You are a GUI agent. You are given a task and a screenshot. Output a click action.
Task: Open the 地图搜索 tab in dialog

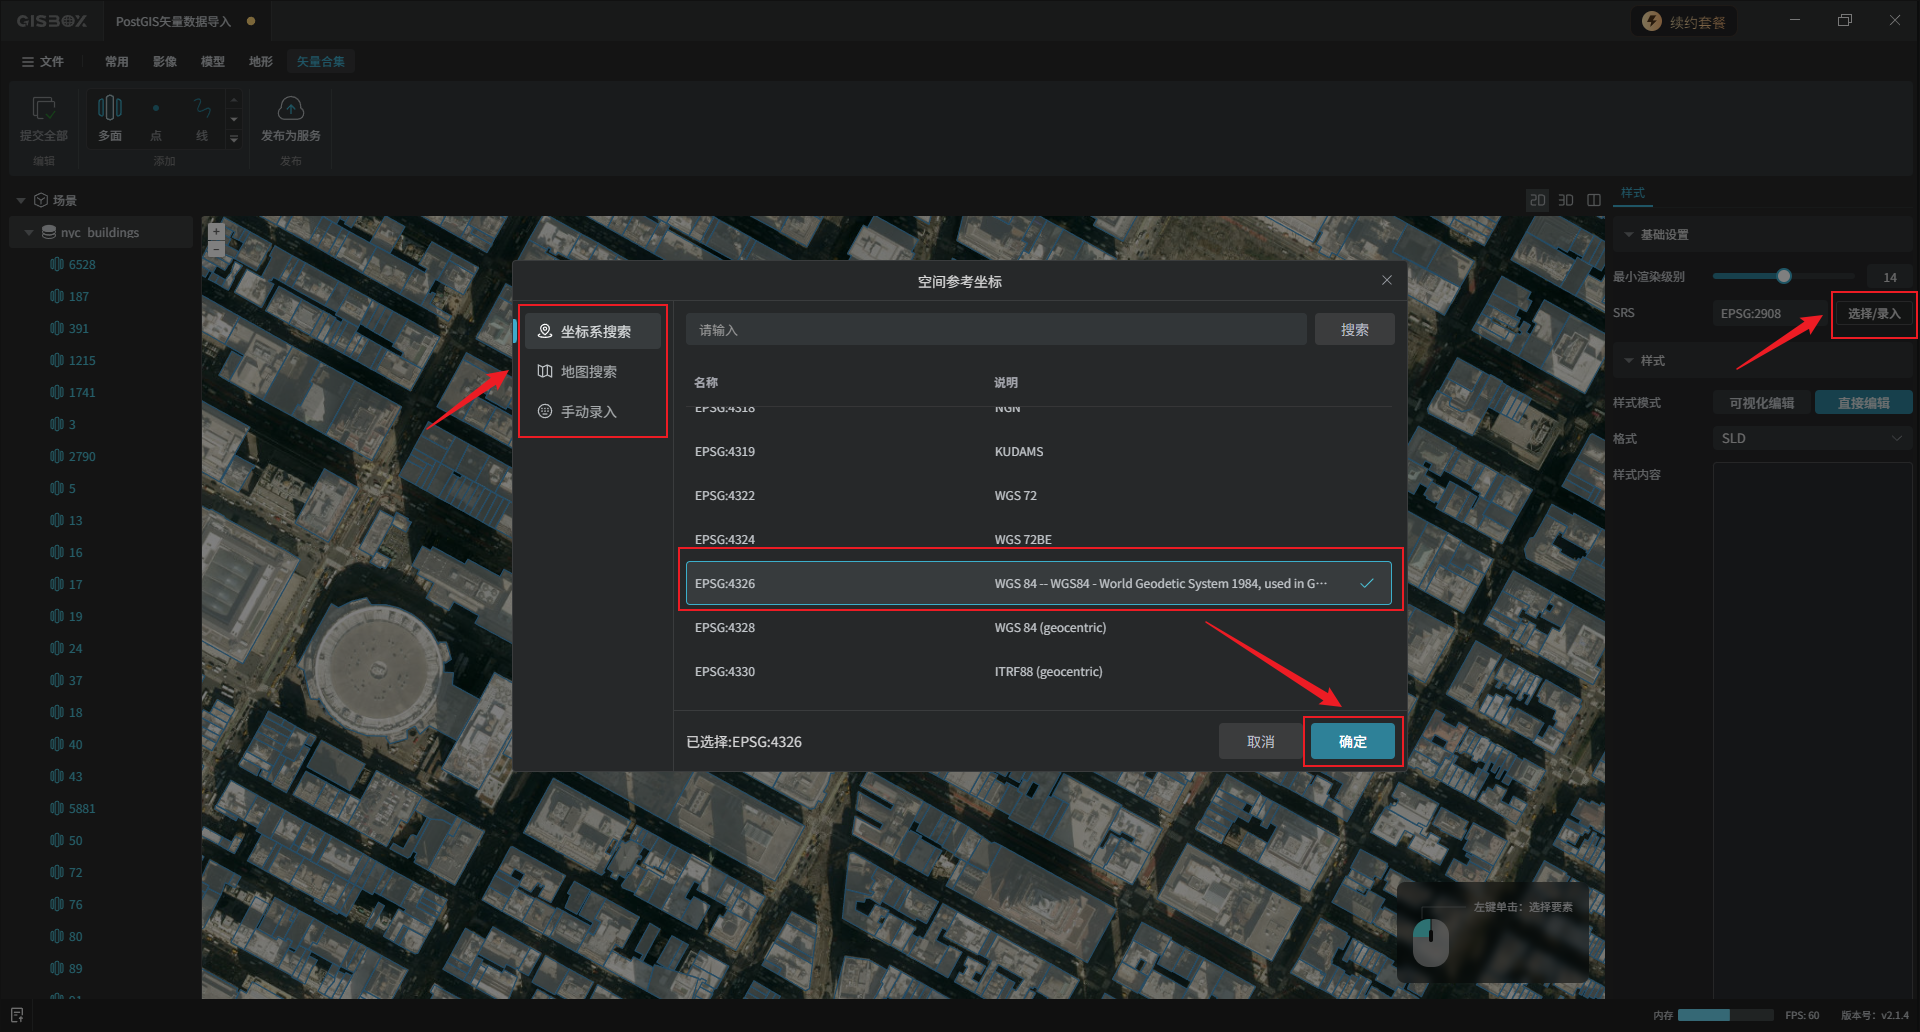click(589, 372)
